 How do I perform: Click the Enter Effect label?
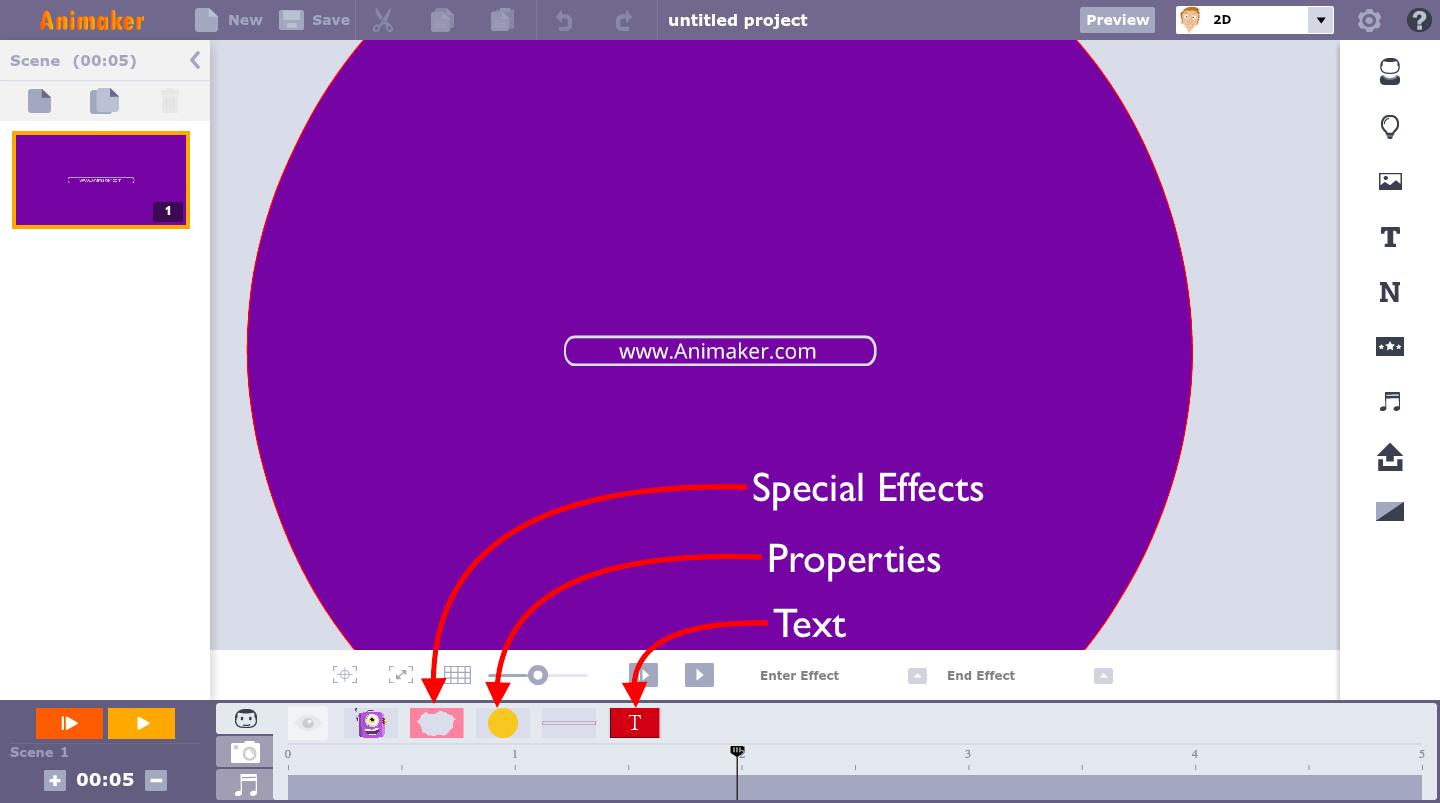(799, 676)
